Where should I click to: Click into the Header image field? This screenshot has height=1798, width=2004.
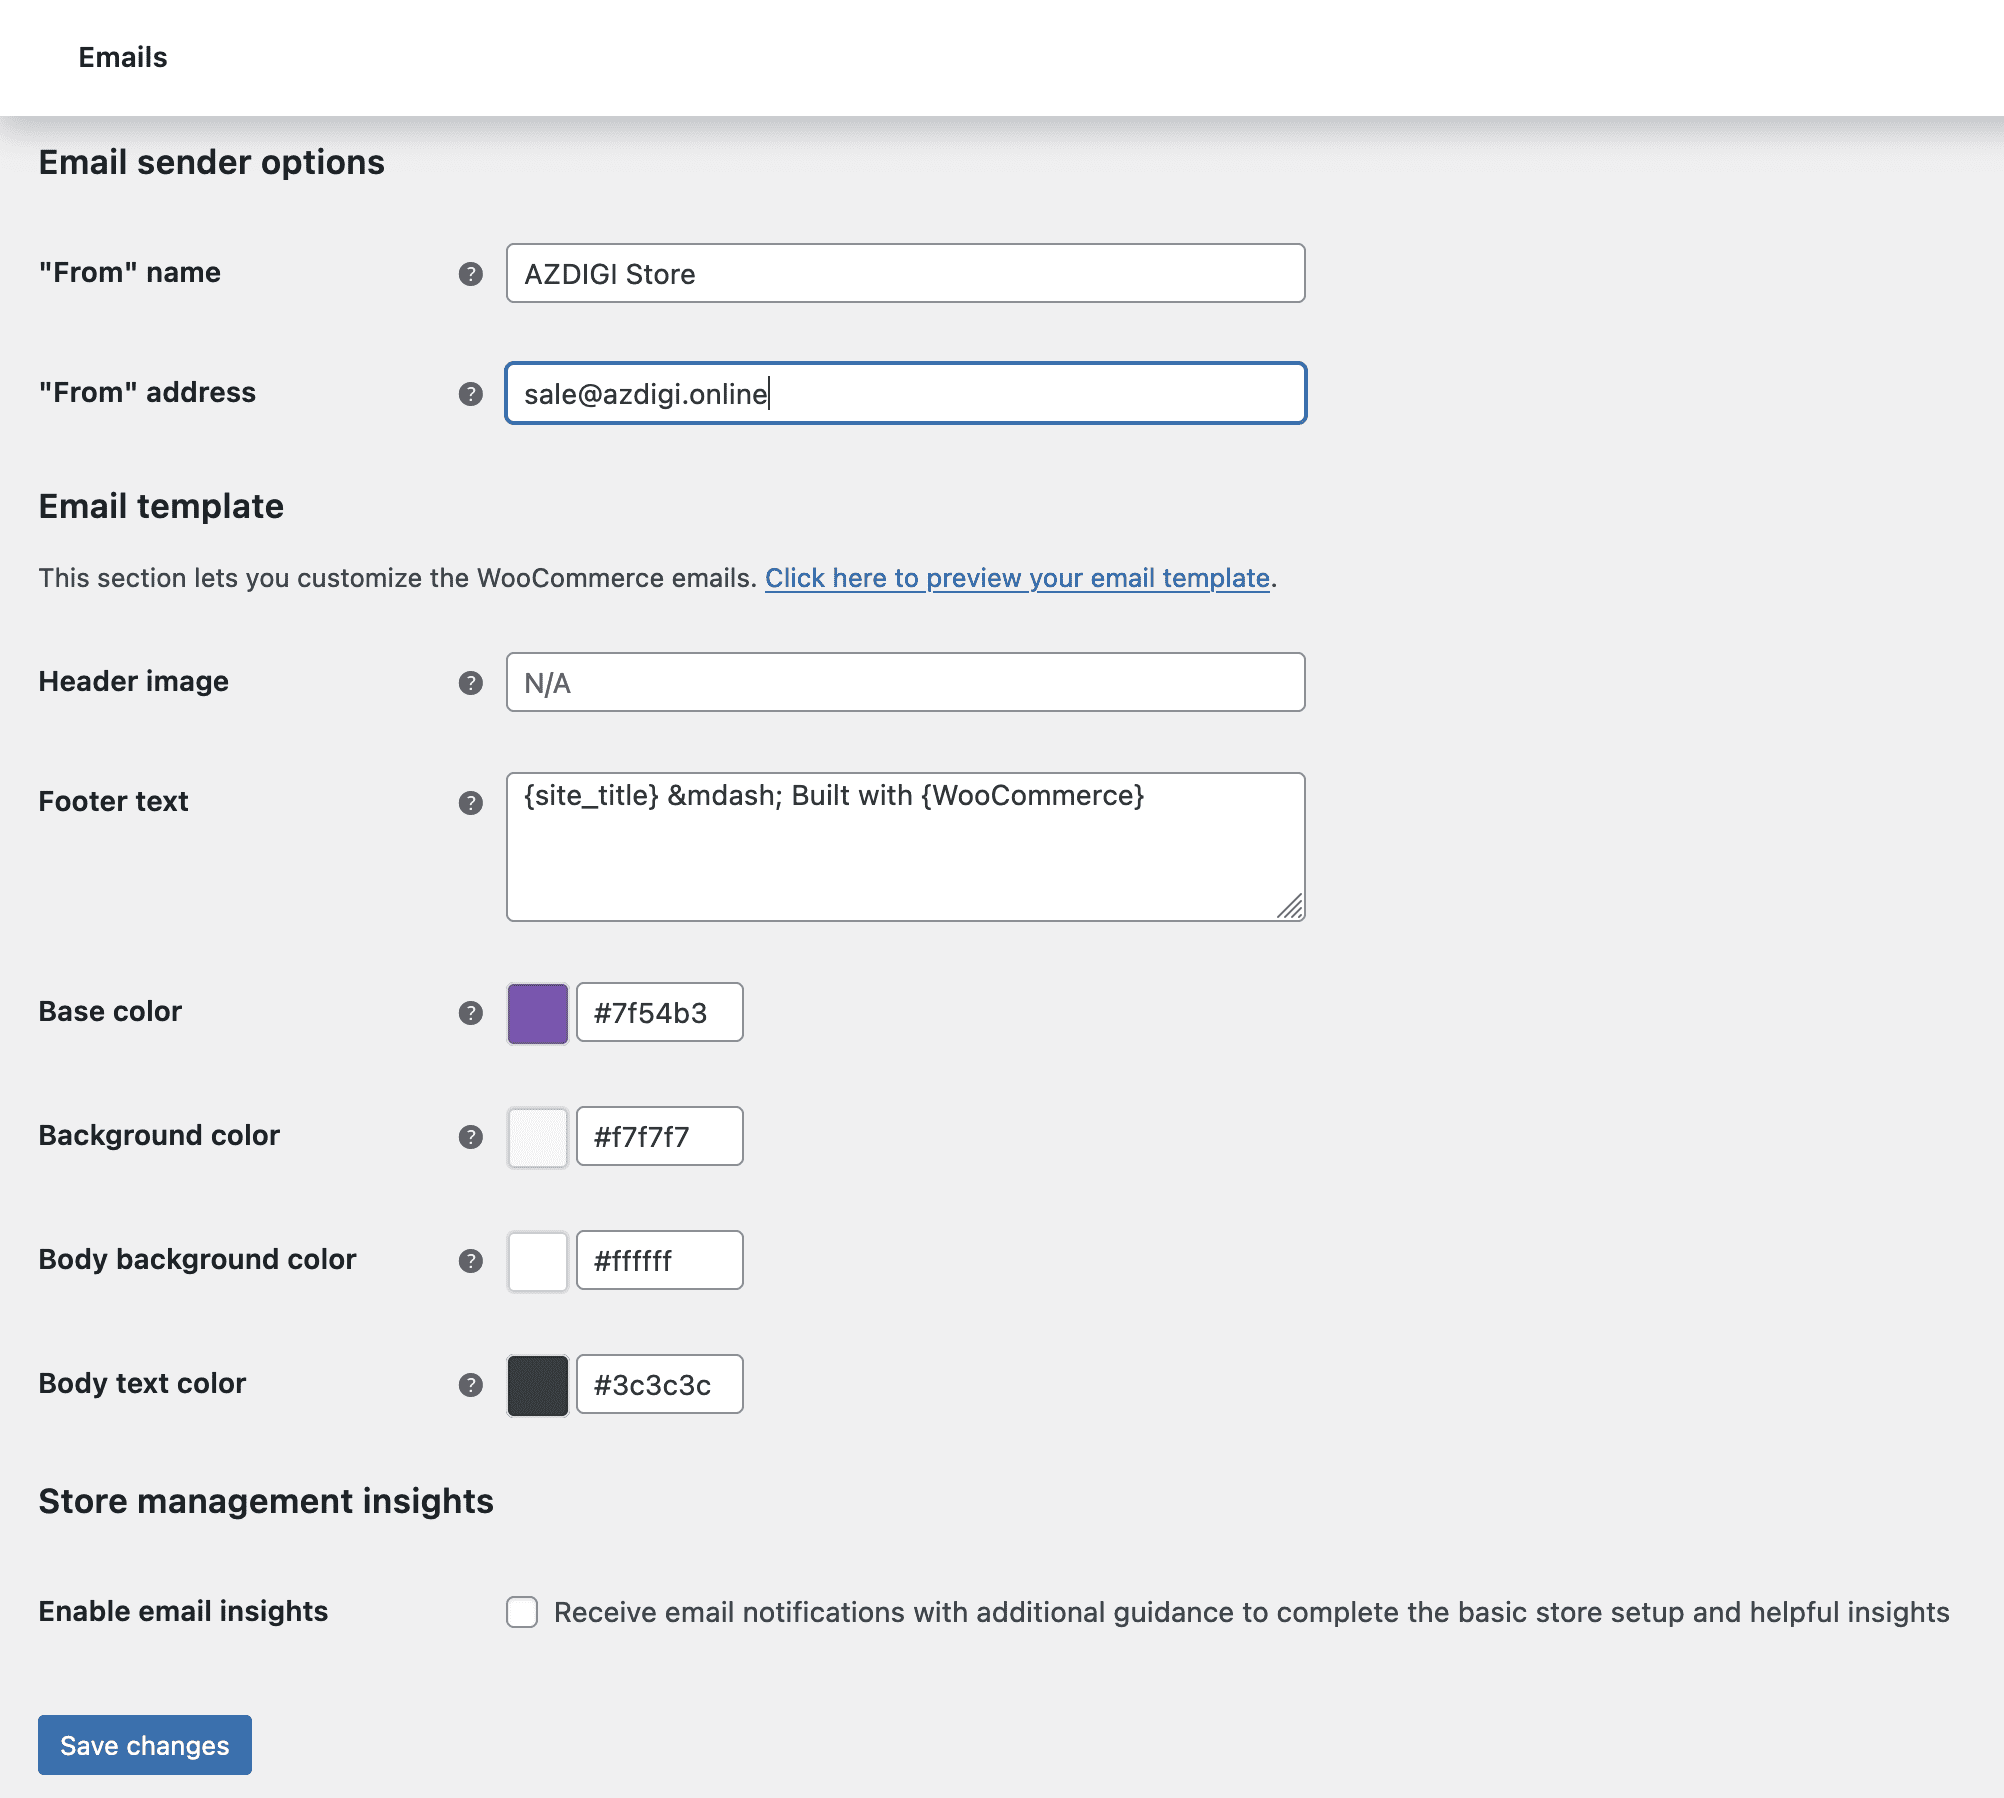(905, 683)
